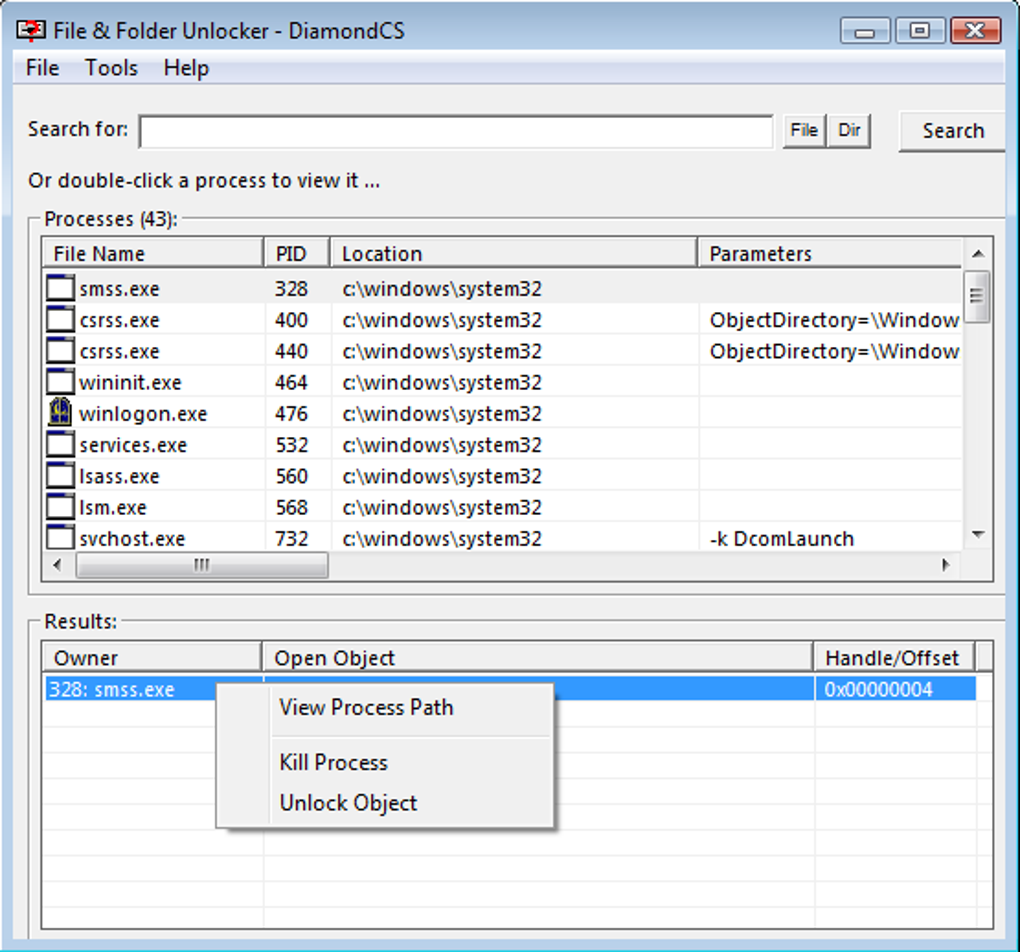Select the svchost.exe row
The width and height of the screenshot is (1020, 952).
point(502,538)
